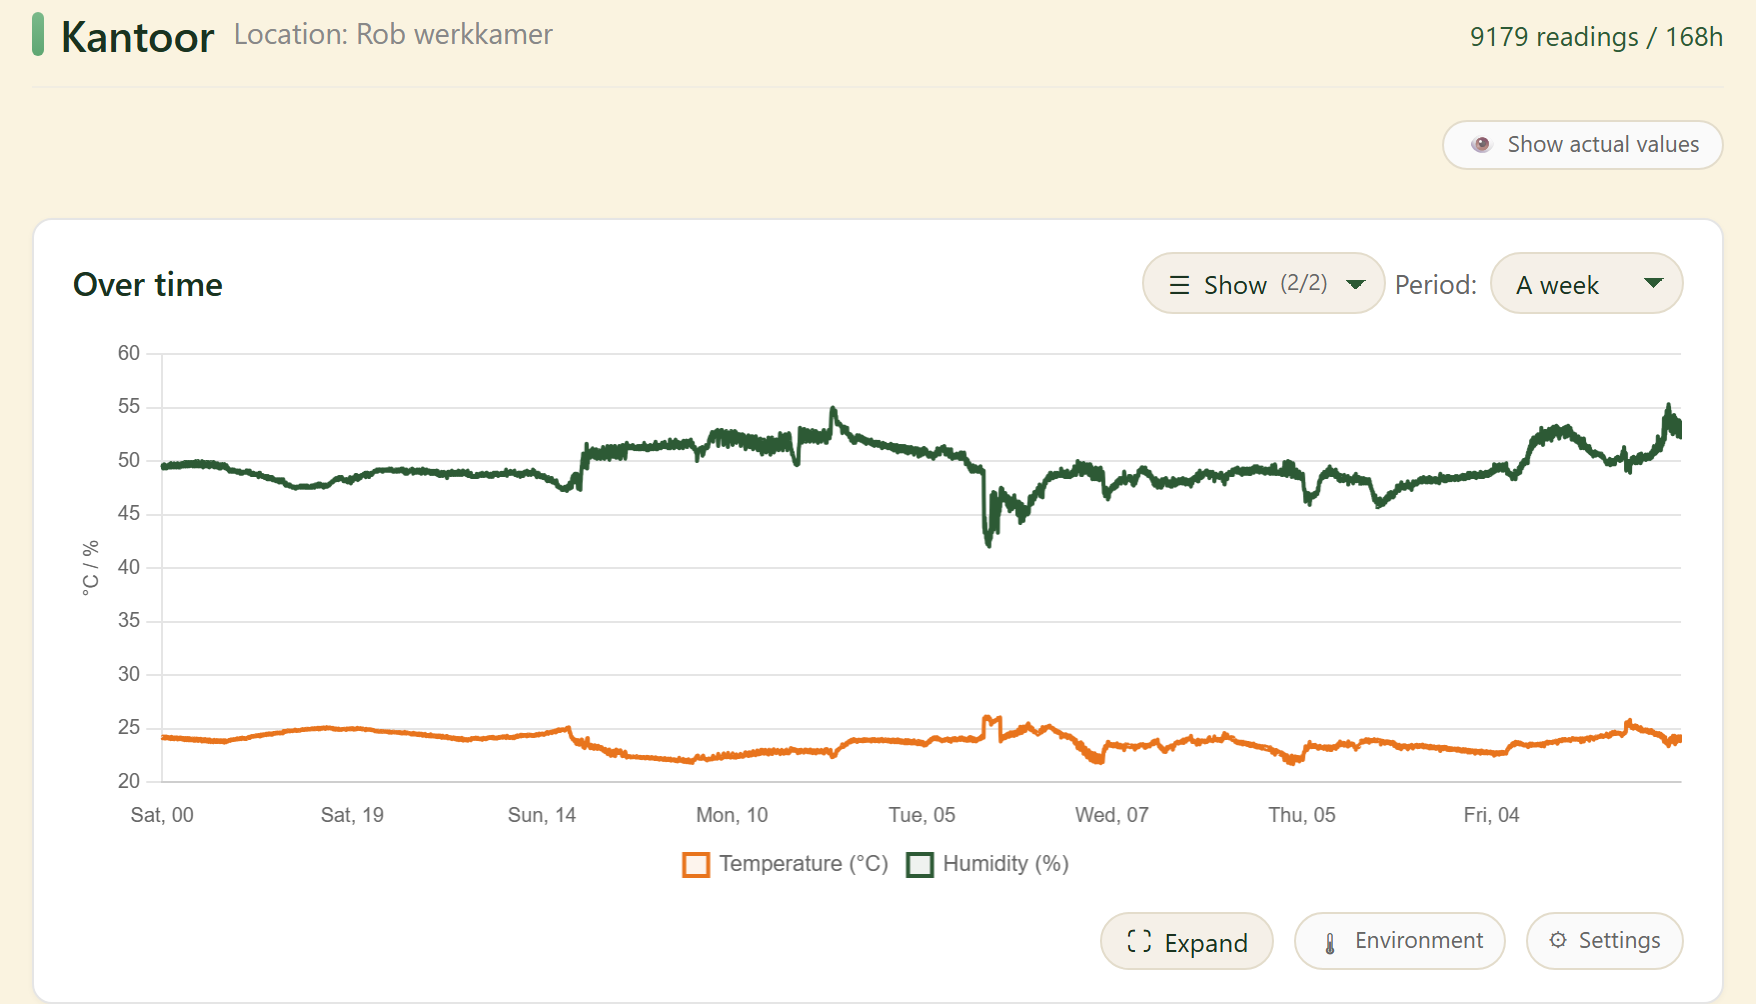Viewport: 1756px width, 1004px height.
Task: Click the eye icon in Show actual values
Action: (x=1481, y=145)
